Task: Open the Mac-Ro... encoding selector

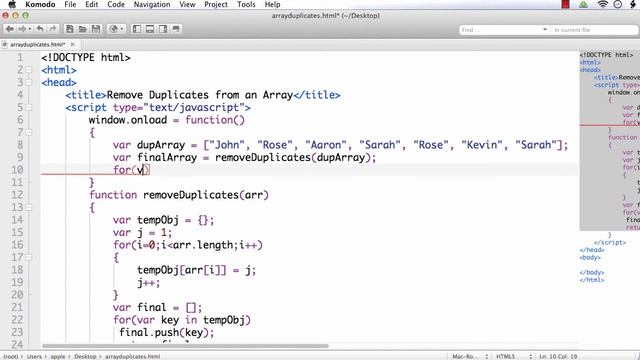Action: 470,356
